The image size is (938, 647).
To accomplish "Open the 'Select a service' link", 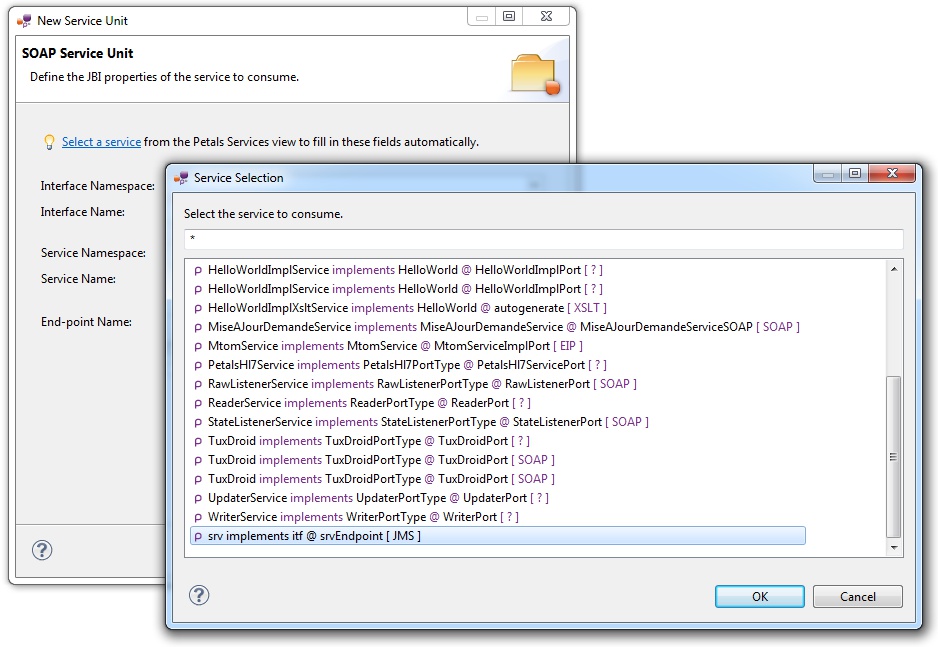I will [101, 142].
